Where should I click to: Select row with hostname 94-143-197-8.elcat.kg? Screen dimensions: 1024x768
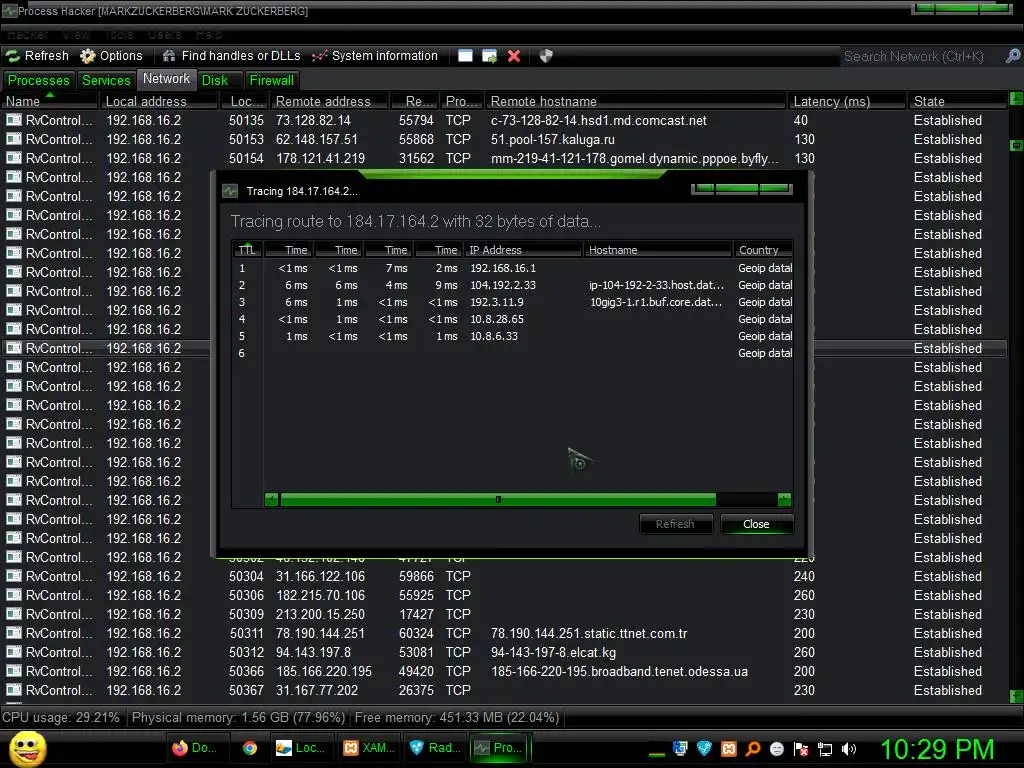504,652
